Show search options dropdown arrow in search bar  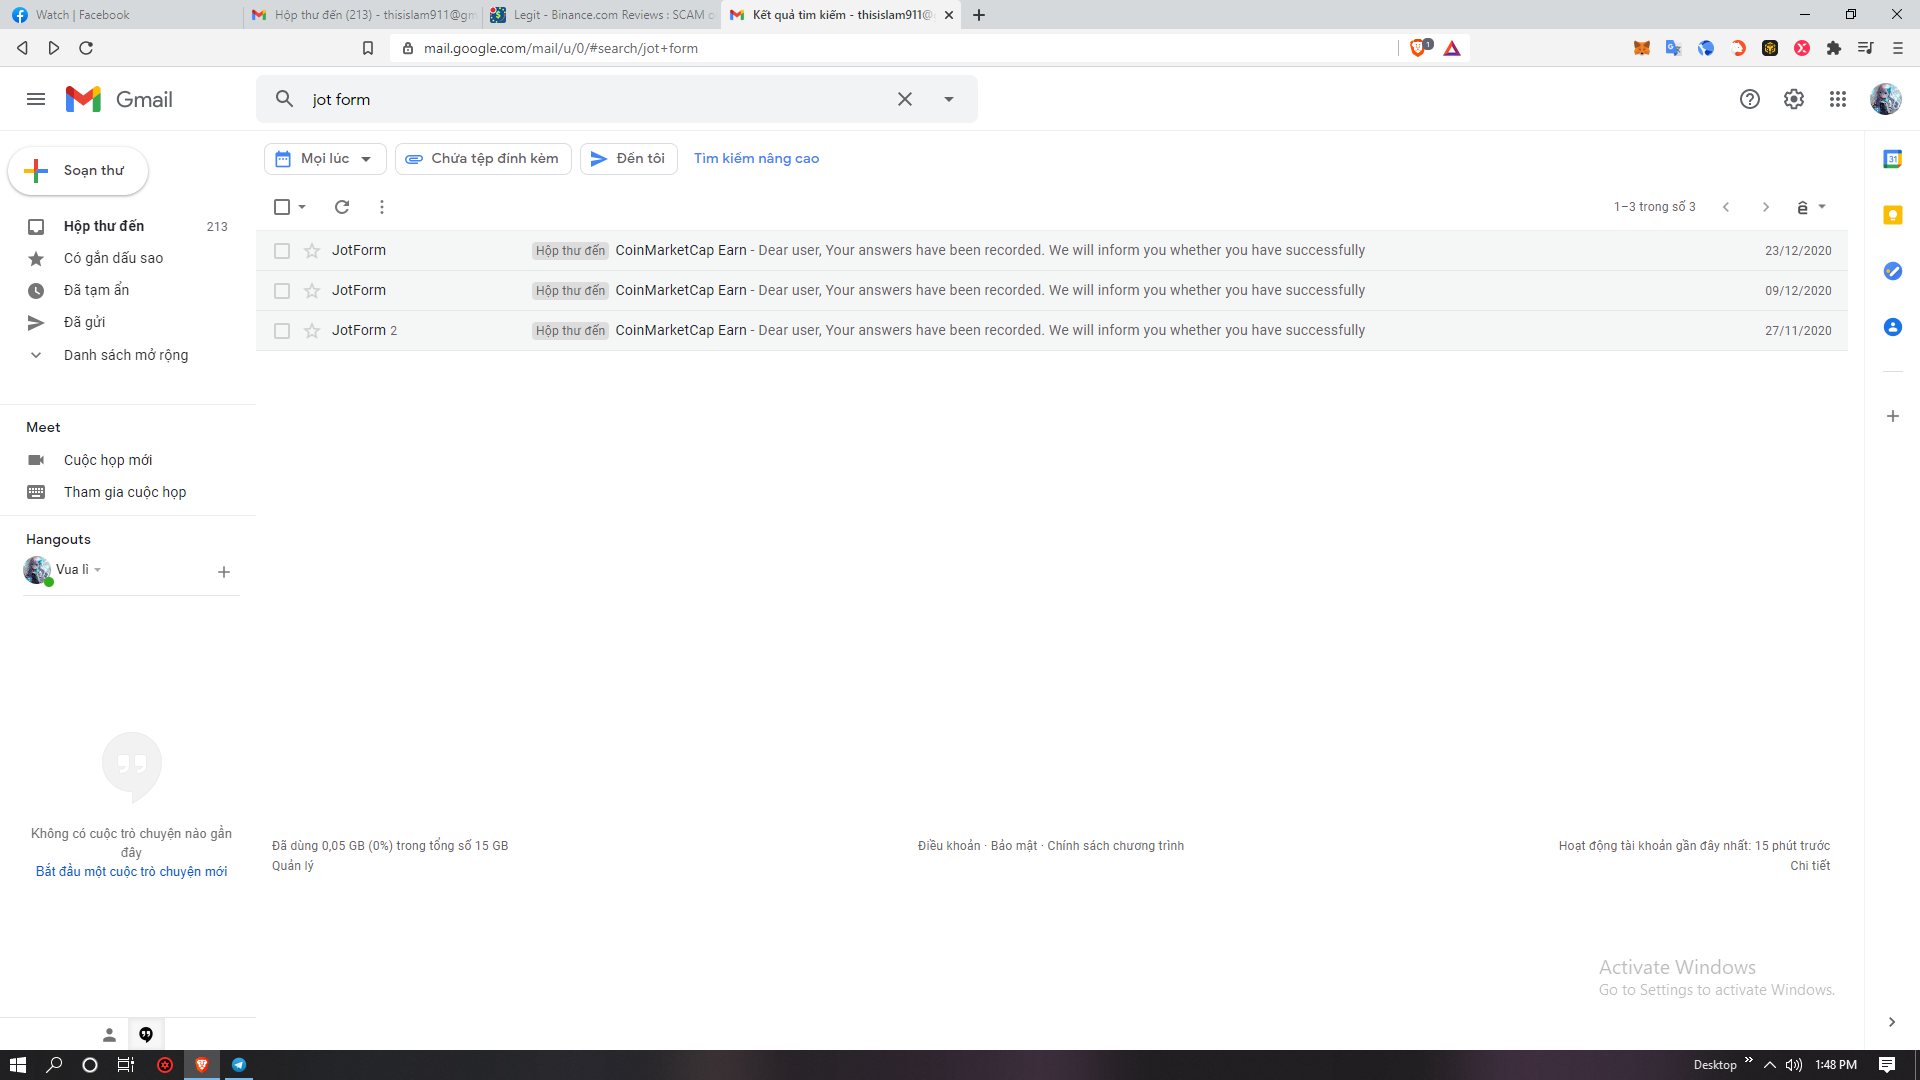pos(948,99)
